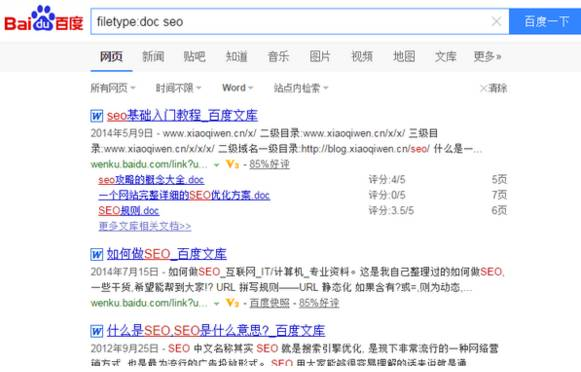
Task: Click 更多文库相关文档>> link
Action: coord(145,226)
